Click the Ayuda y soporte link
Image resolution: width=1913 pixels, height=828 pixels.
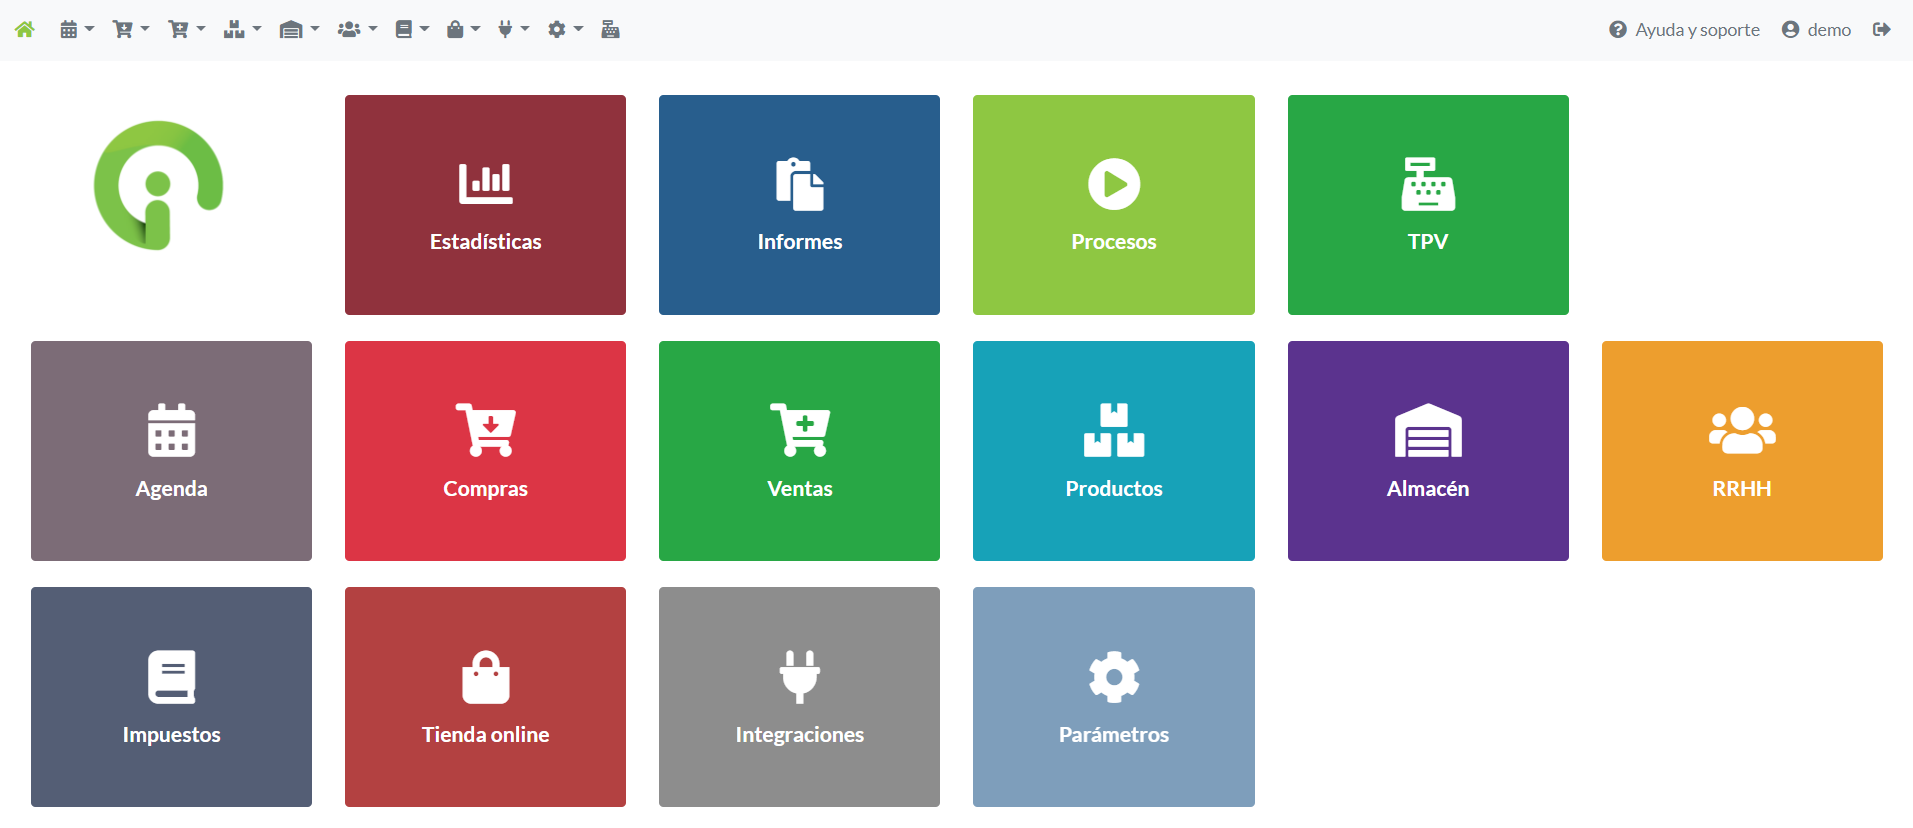point(1684,30)
